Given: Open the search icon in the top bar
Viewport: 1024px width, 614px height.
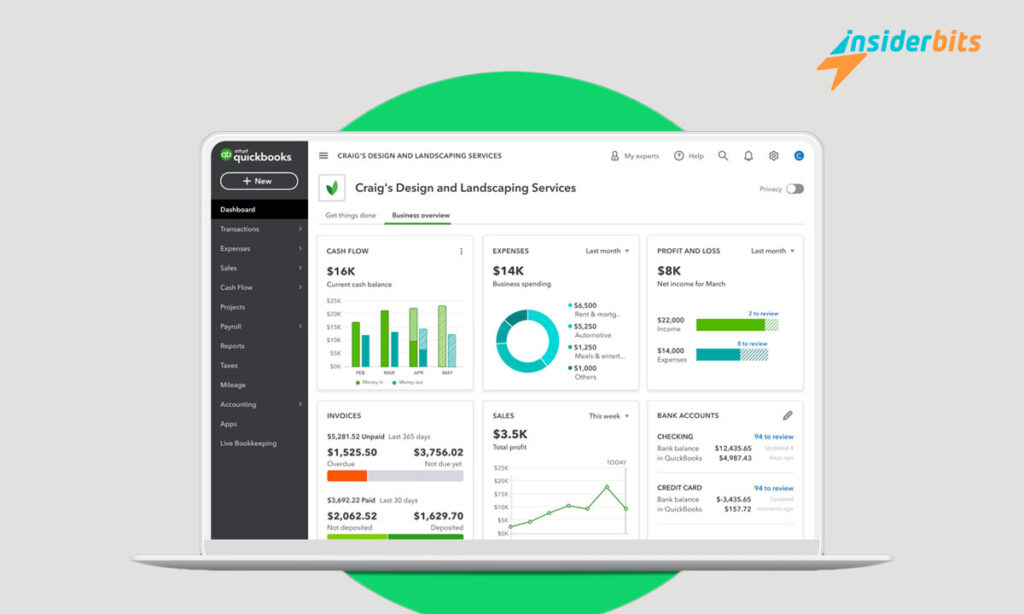Looking at the screenshot, I should point(722,155).
